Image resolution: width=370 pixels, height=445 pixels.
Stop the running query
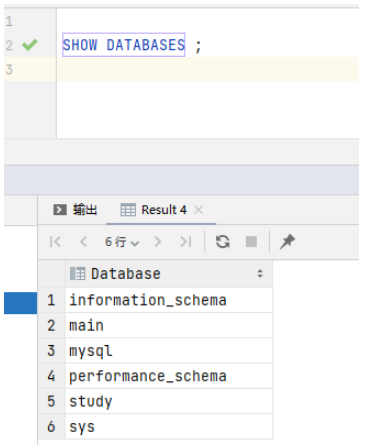tap(251, 242)
